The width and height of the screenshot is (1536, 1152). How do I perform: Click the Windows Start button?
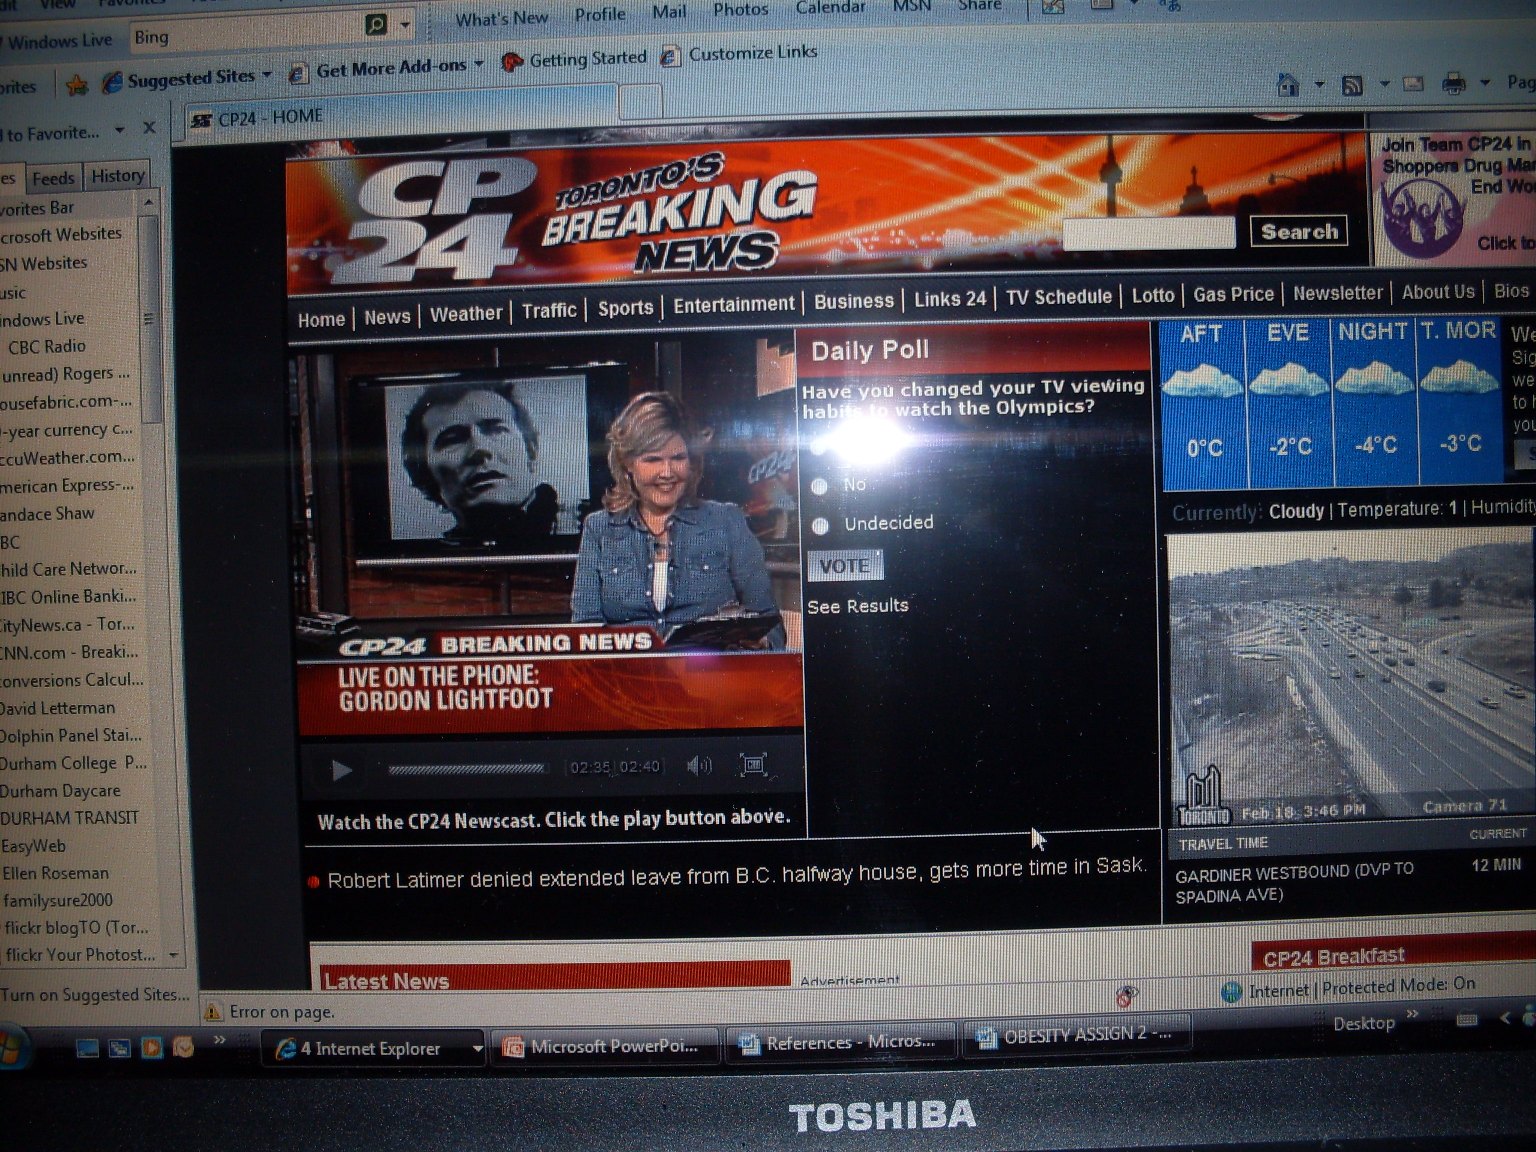(x=11, y=1050)
